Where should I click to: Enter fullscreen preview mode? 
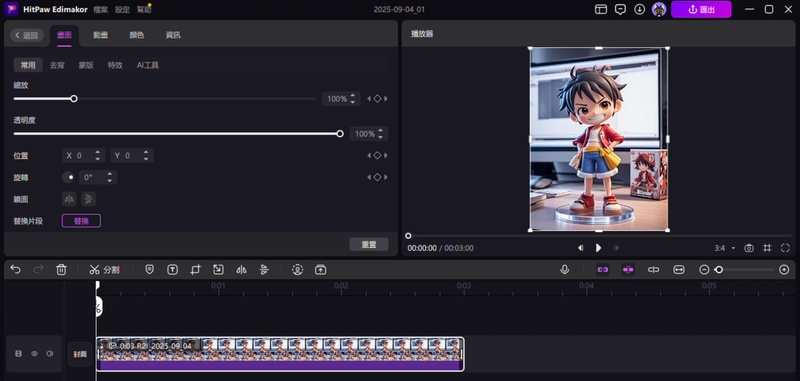(785, 248)
